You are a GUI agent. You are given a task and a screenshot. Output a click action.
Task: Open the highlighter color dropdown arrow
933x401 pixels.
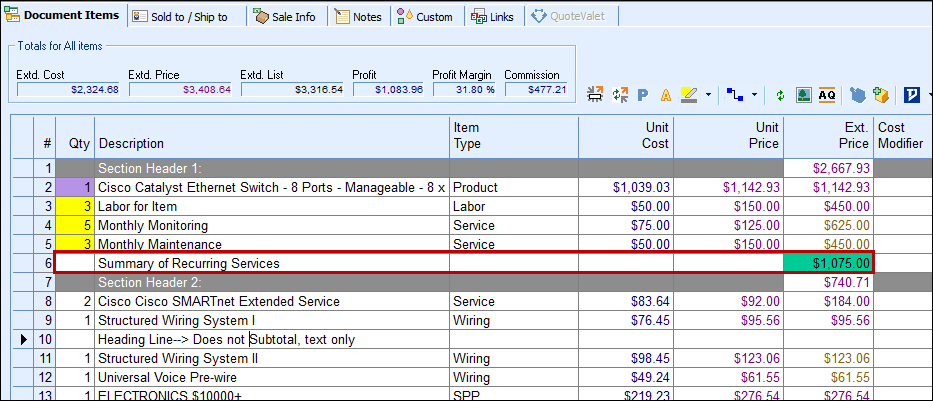(708, 95)
